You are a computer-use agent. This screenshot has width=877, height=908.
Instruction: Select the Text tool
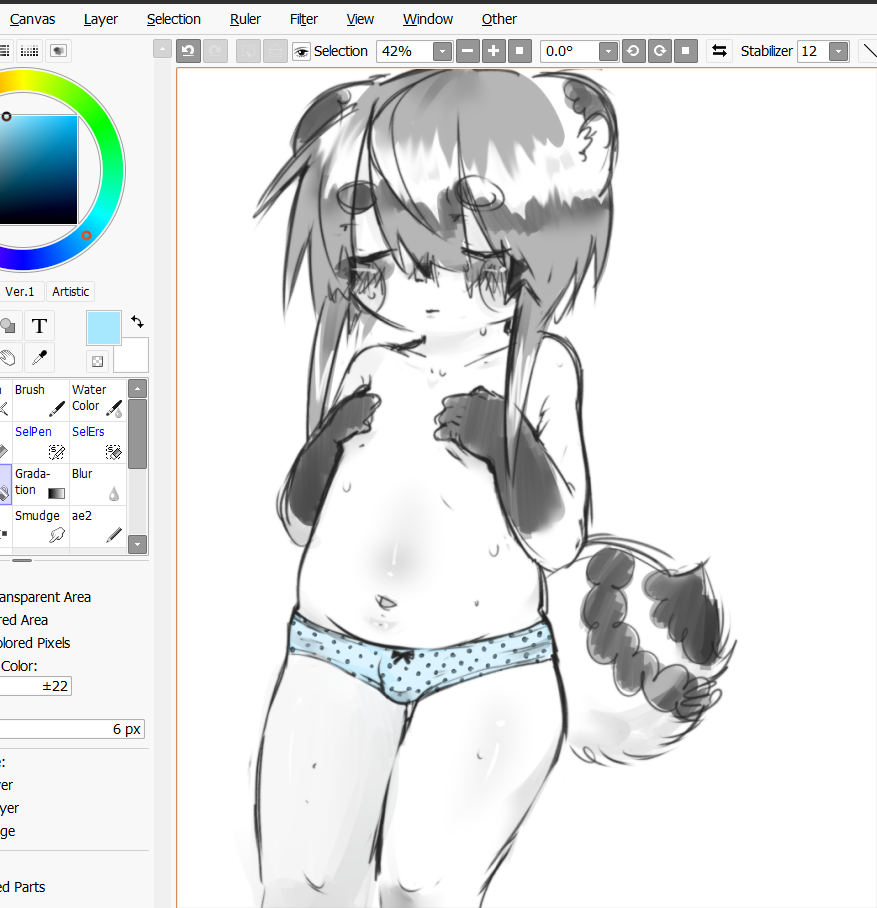pyautogui.click(x=39, y=326)
